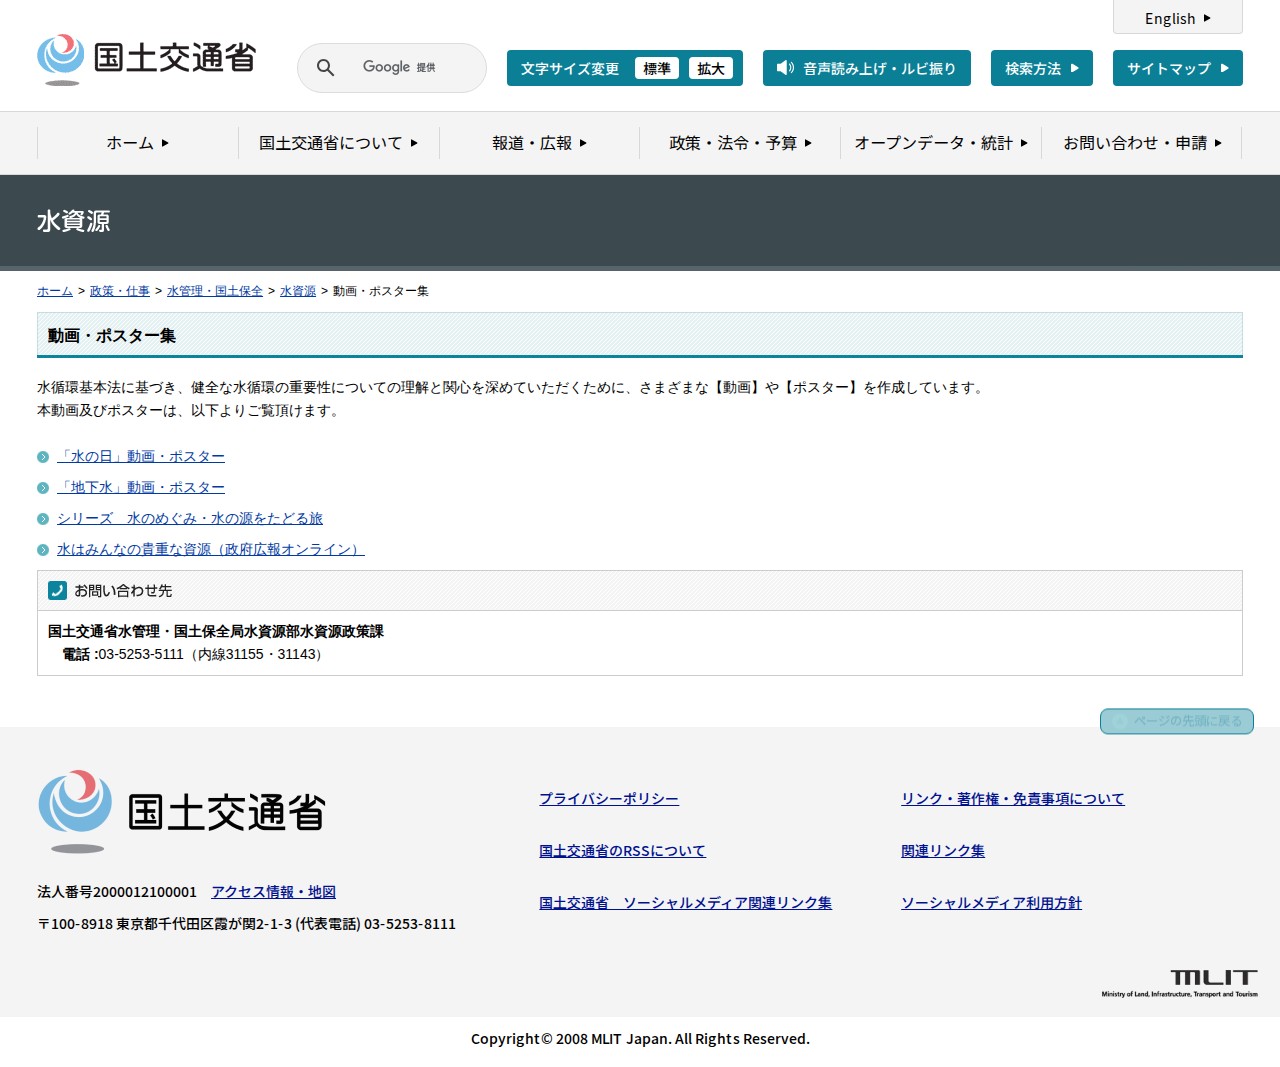
Task: Click the MLIT wordmark at bottom right
Action: tap(1180, 982)
